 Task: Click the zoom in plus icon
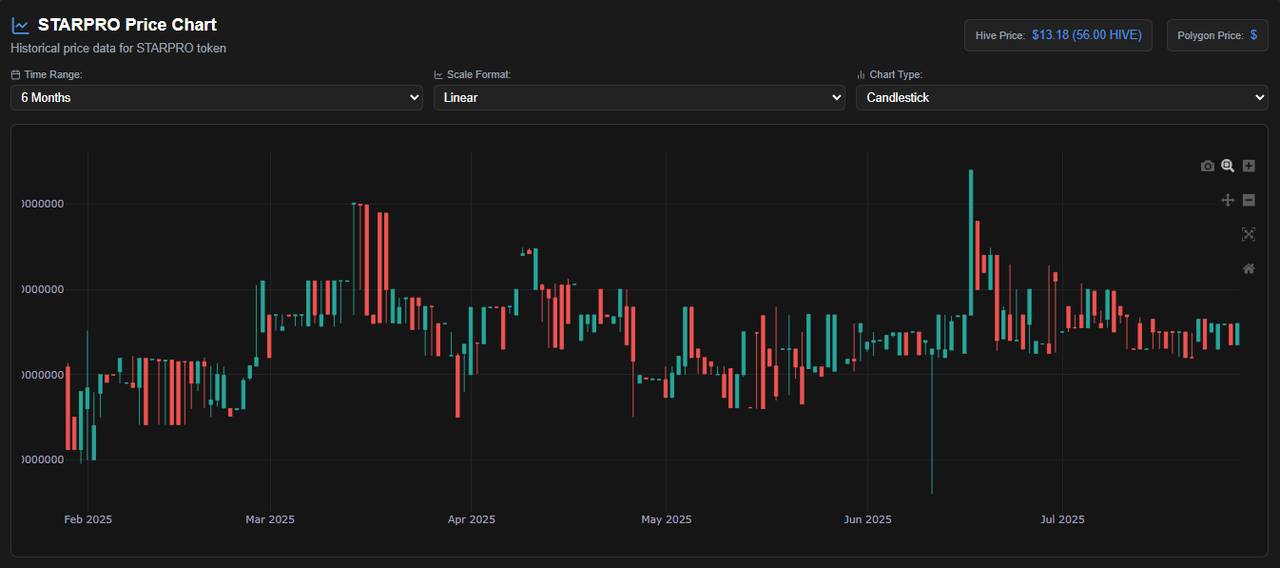tap(1249, 166)
